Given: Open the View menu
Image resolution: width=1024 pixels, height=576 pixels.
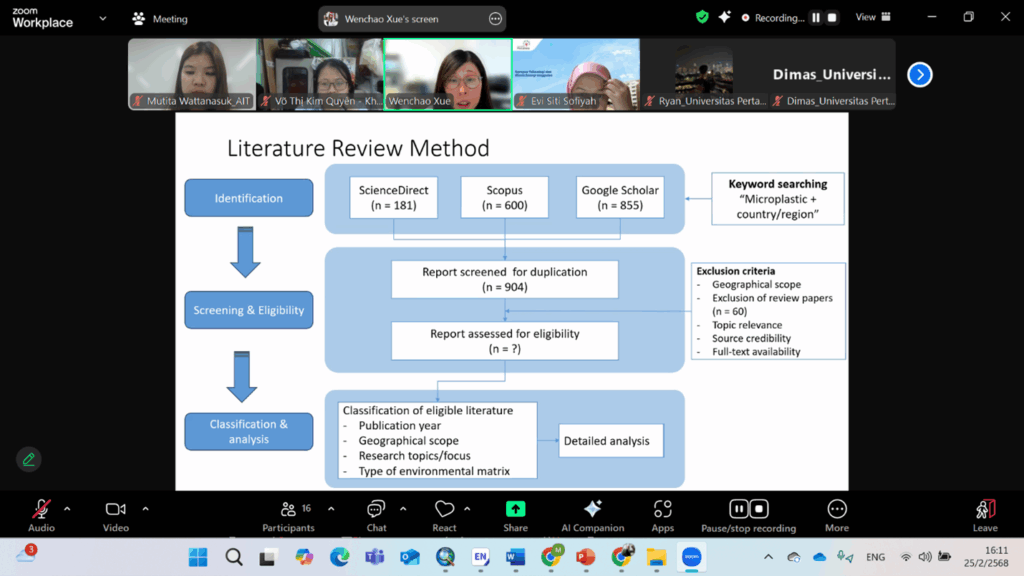Looking at the screenshot, I should (x=871, y=17).
